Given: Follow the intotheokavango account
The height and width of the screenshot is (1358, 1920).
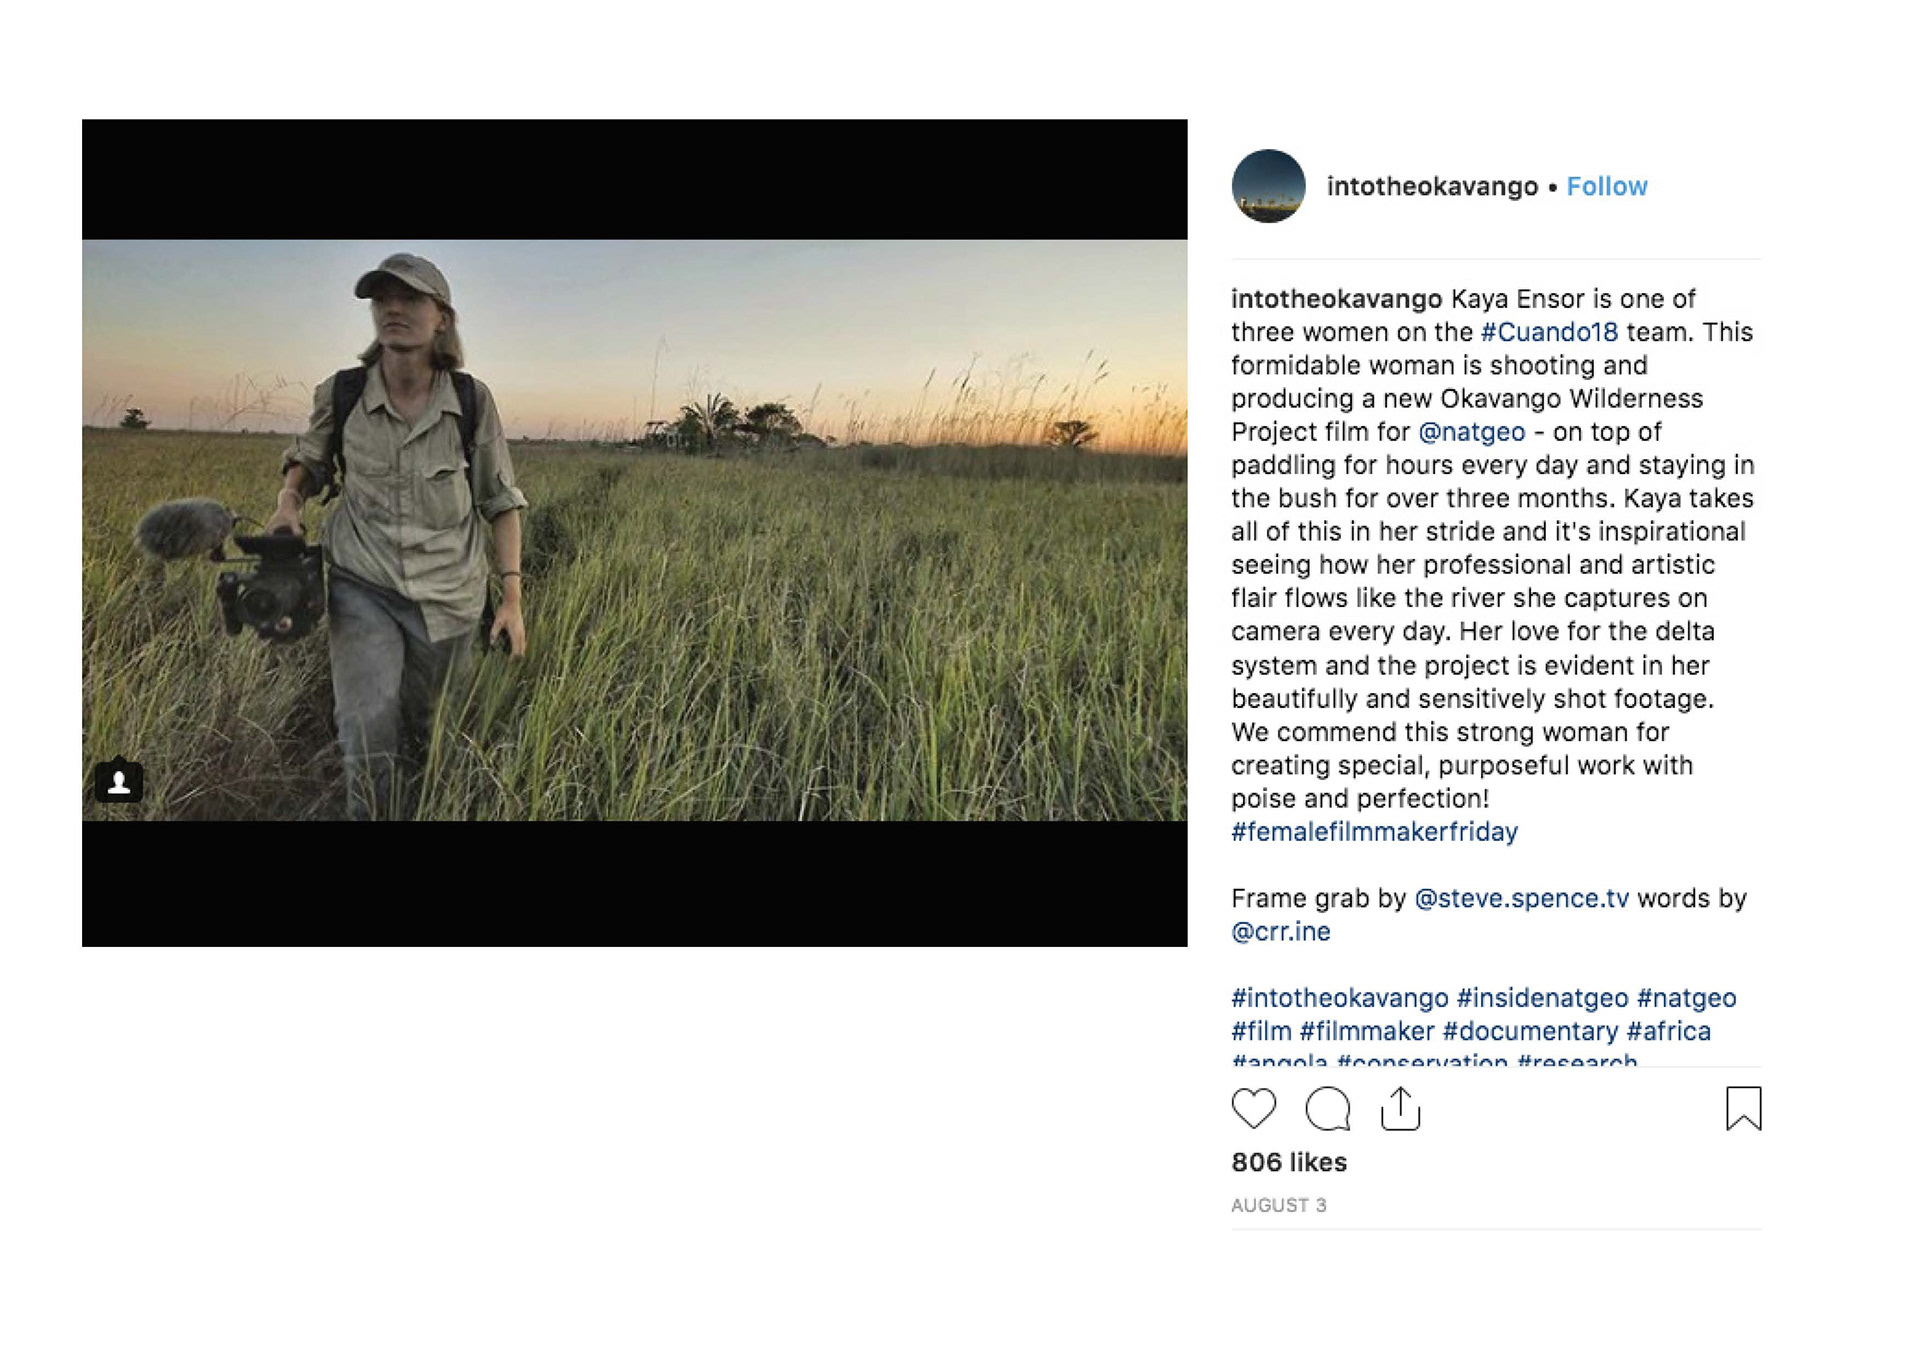Looking at the screenshot, I should click(x=1606, y=187).
